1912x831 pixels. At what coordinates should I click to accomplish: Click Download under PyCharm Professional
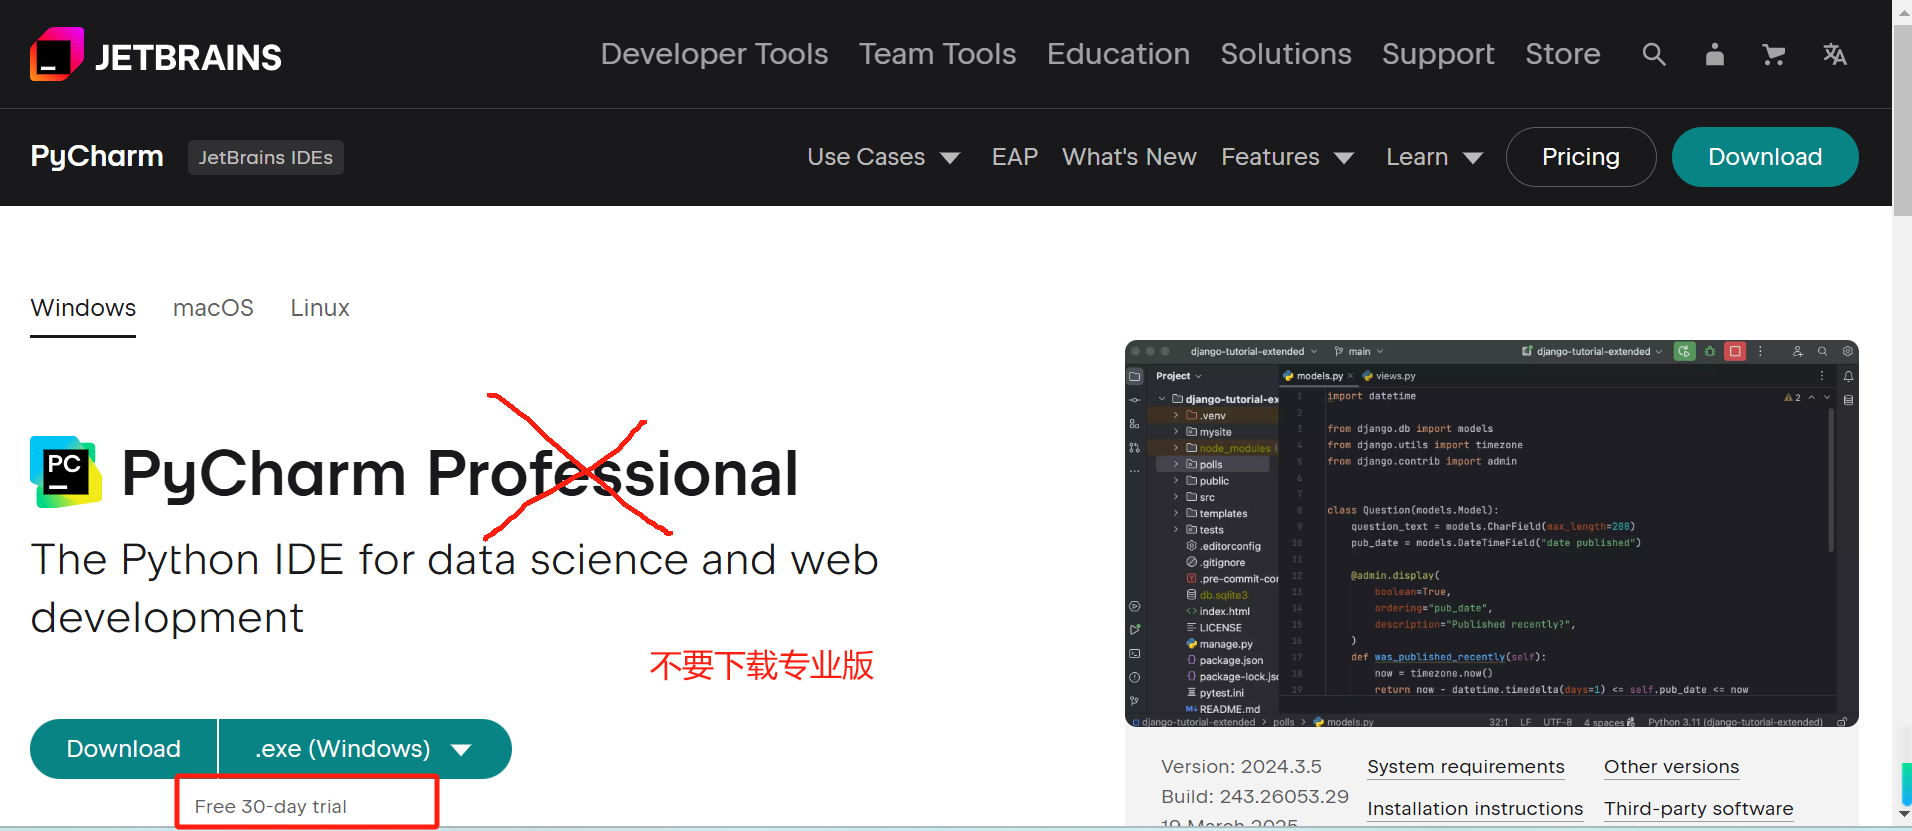(124, 749)
